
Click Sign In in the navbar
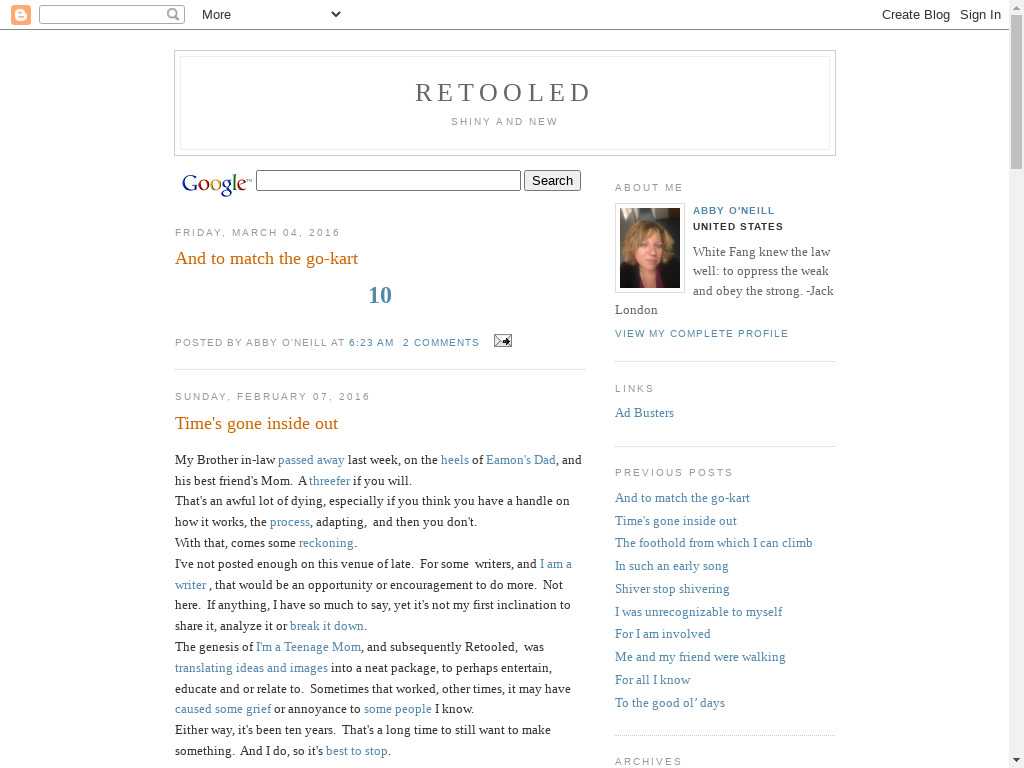click(980, 14)
